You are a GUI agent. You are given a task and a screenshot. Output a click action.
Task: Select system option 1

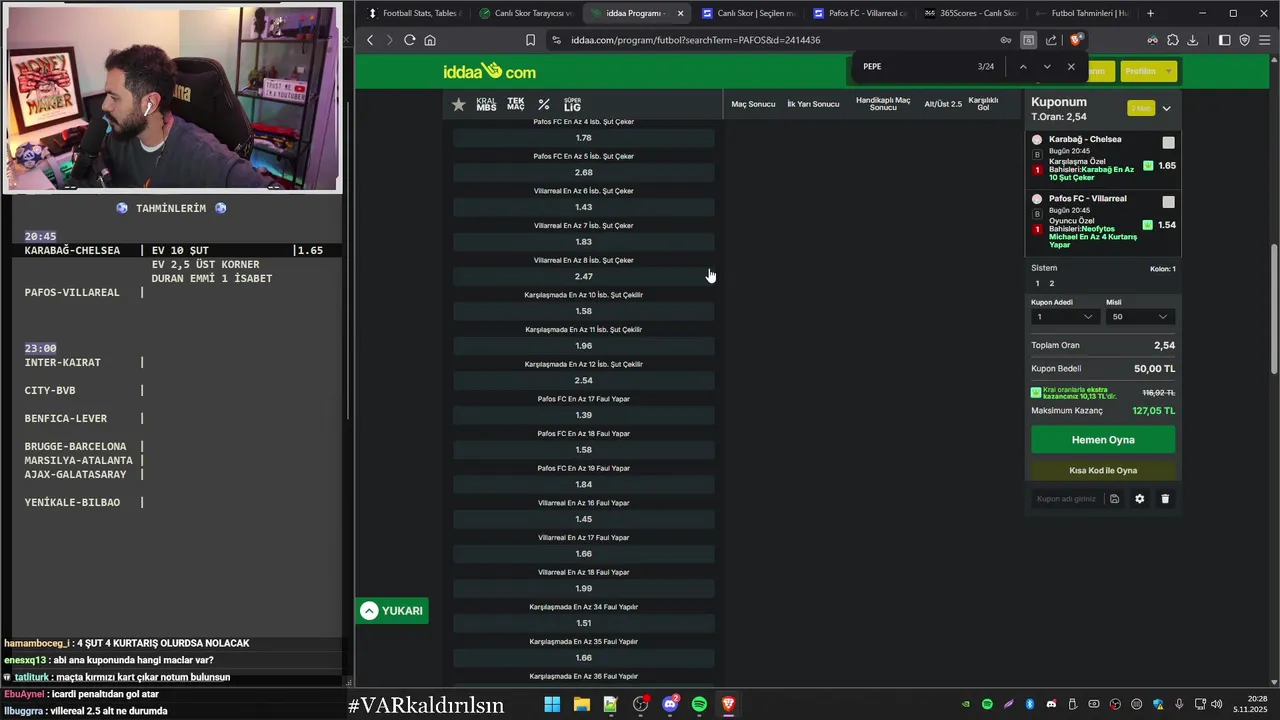coord(1037,284)
